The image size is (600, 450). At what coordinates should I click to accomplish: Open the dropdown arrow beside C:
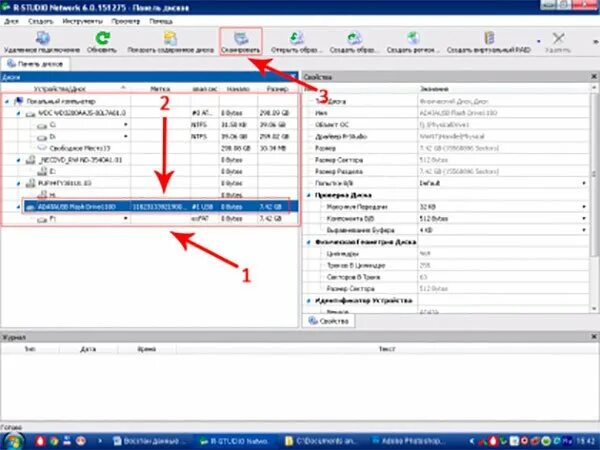[126, 125]
